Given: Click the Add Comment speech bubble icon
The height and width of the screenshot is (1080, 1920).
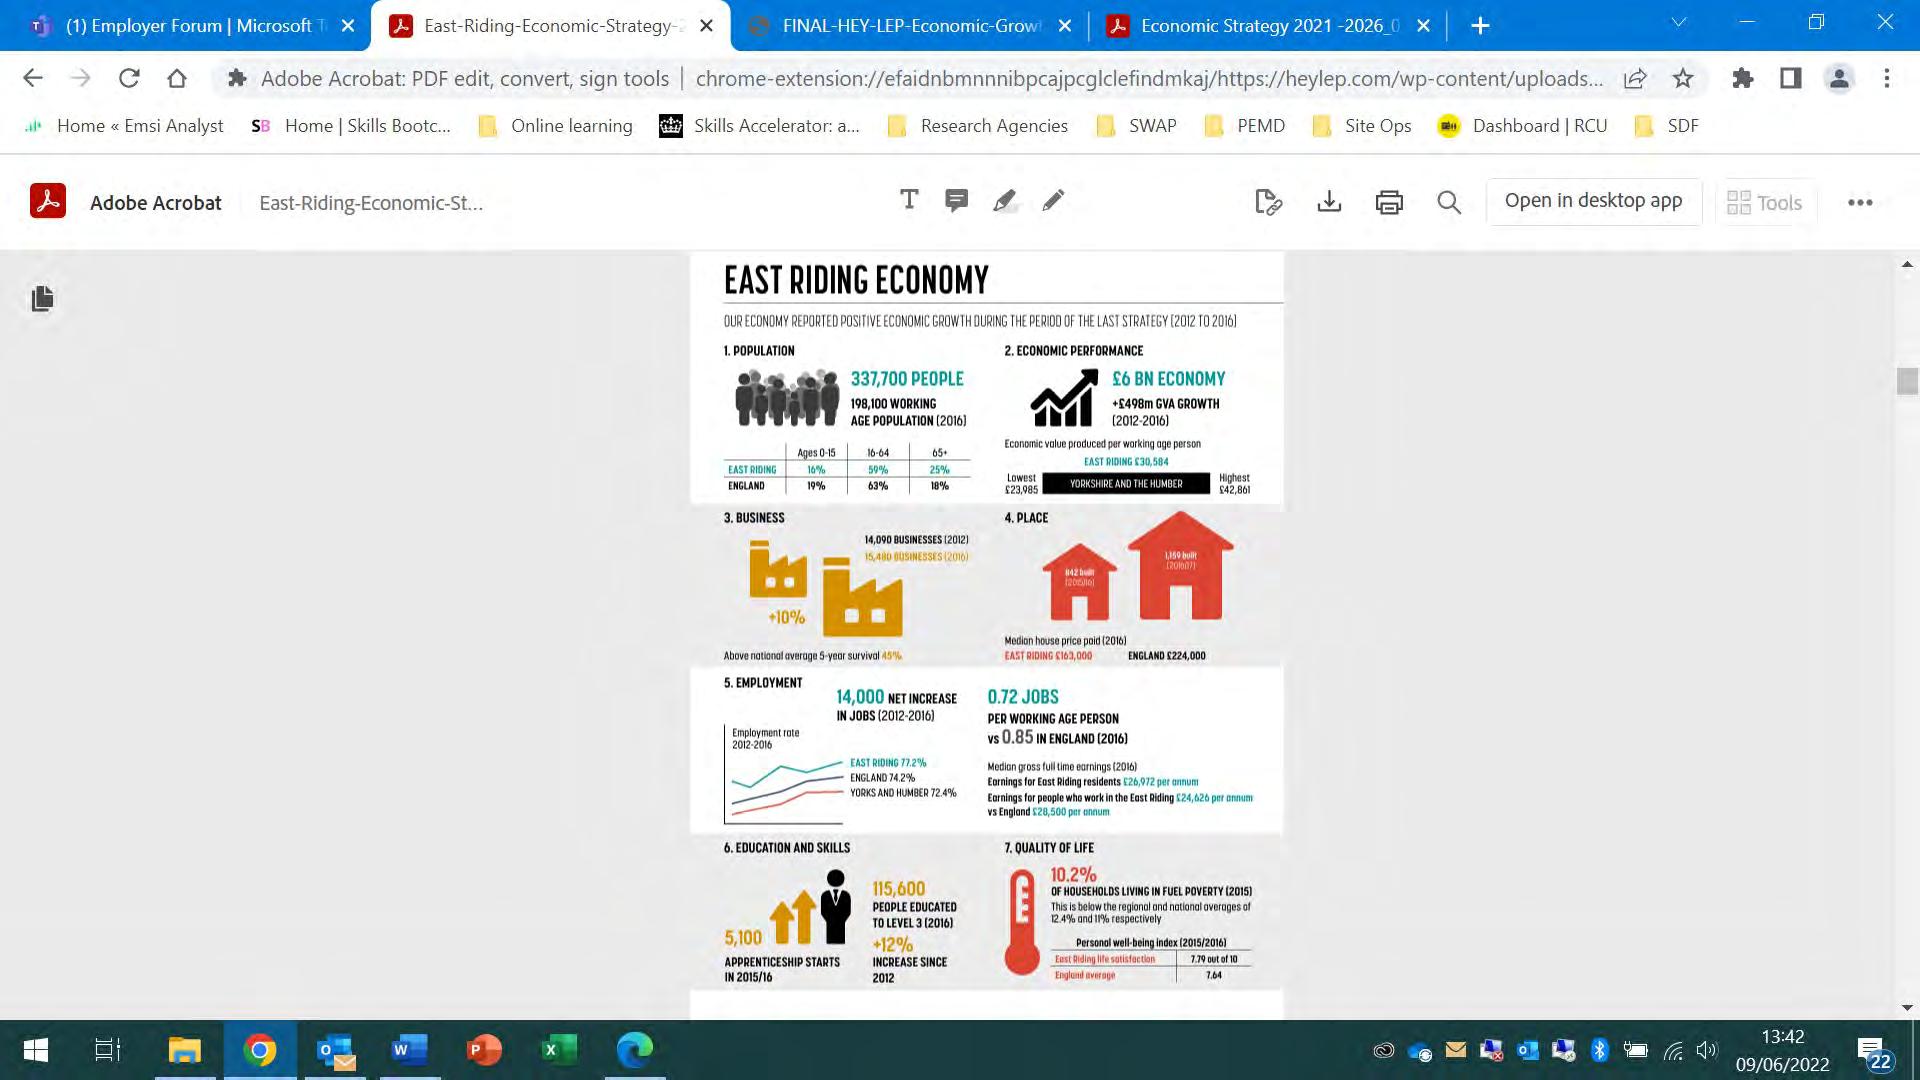Looking at the screenshot, I should pos(956,201).
